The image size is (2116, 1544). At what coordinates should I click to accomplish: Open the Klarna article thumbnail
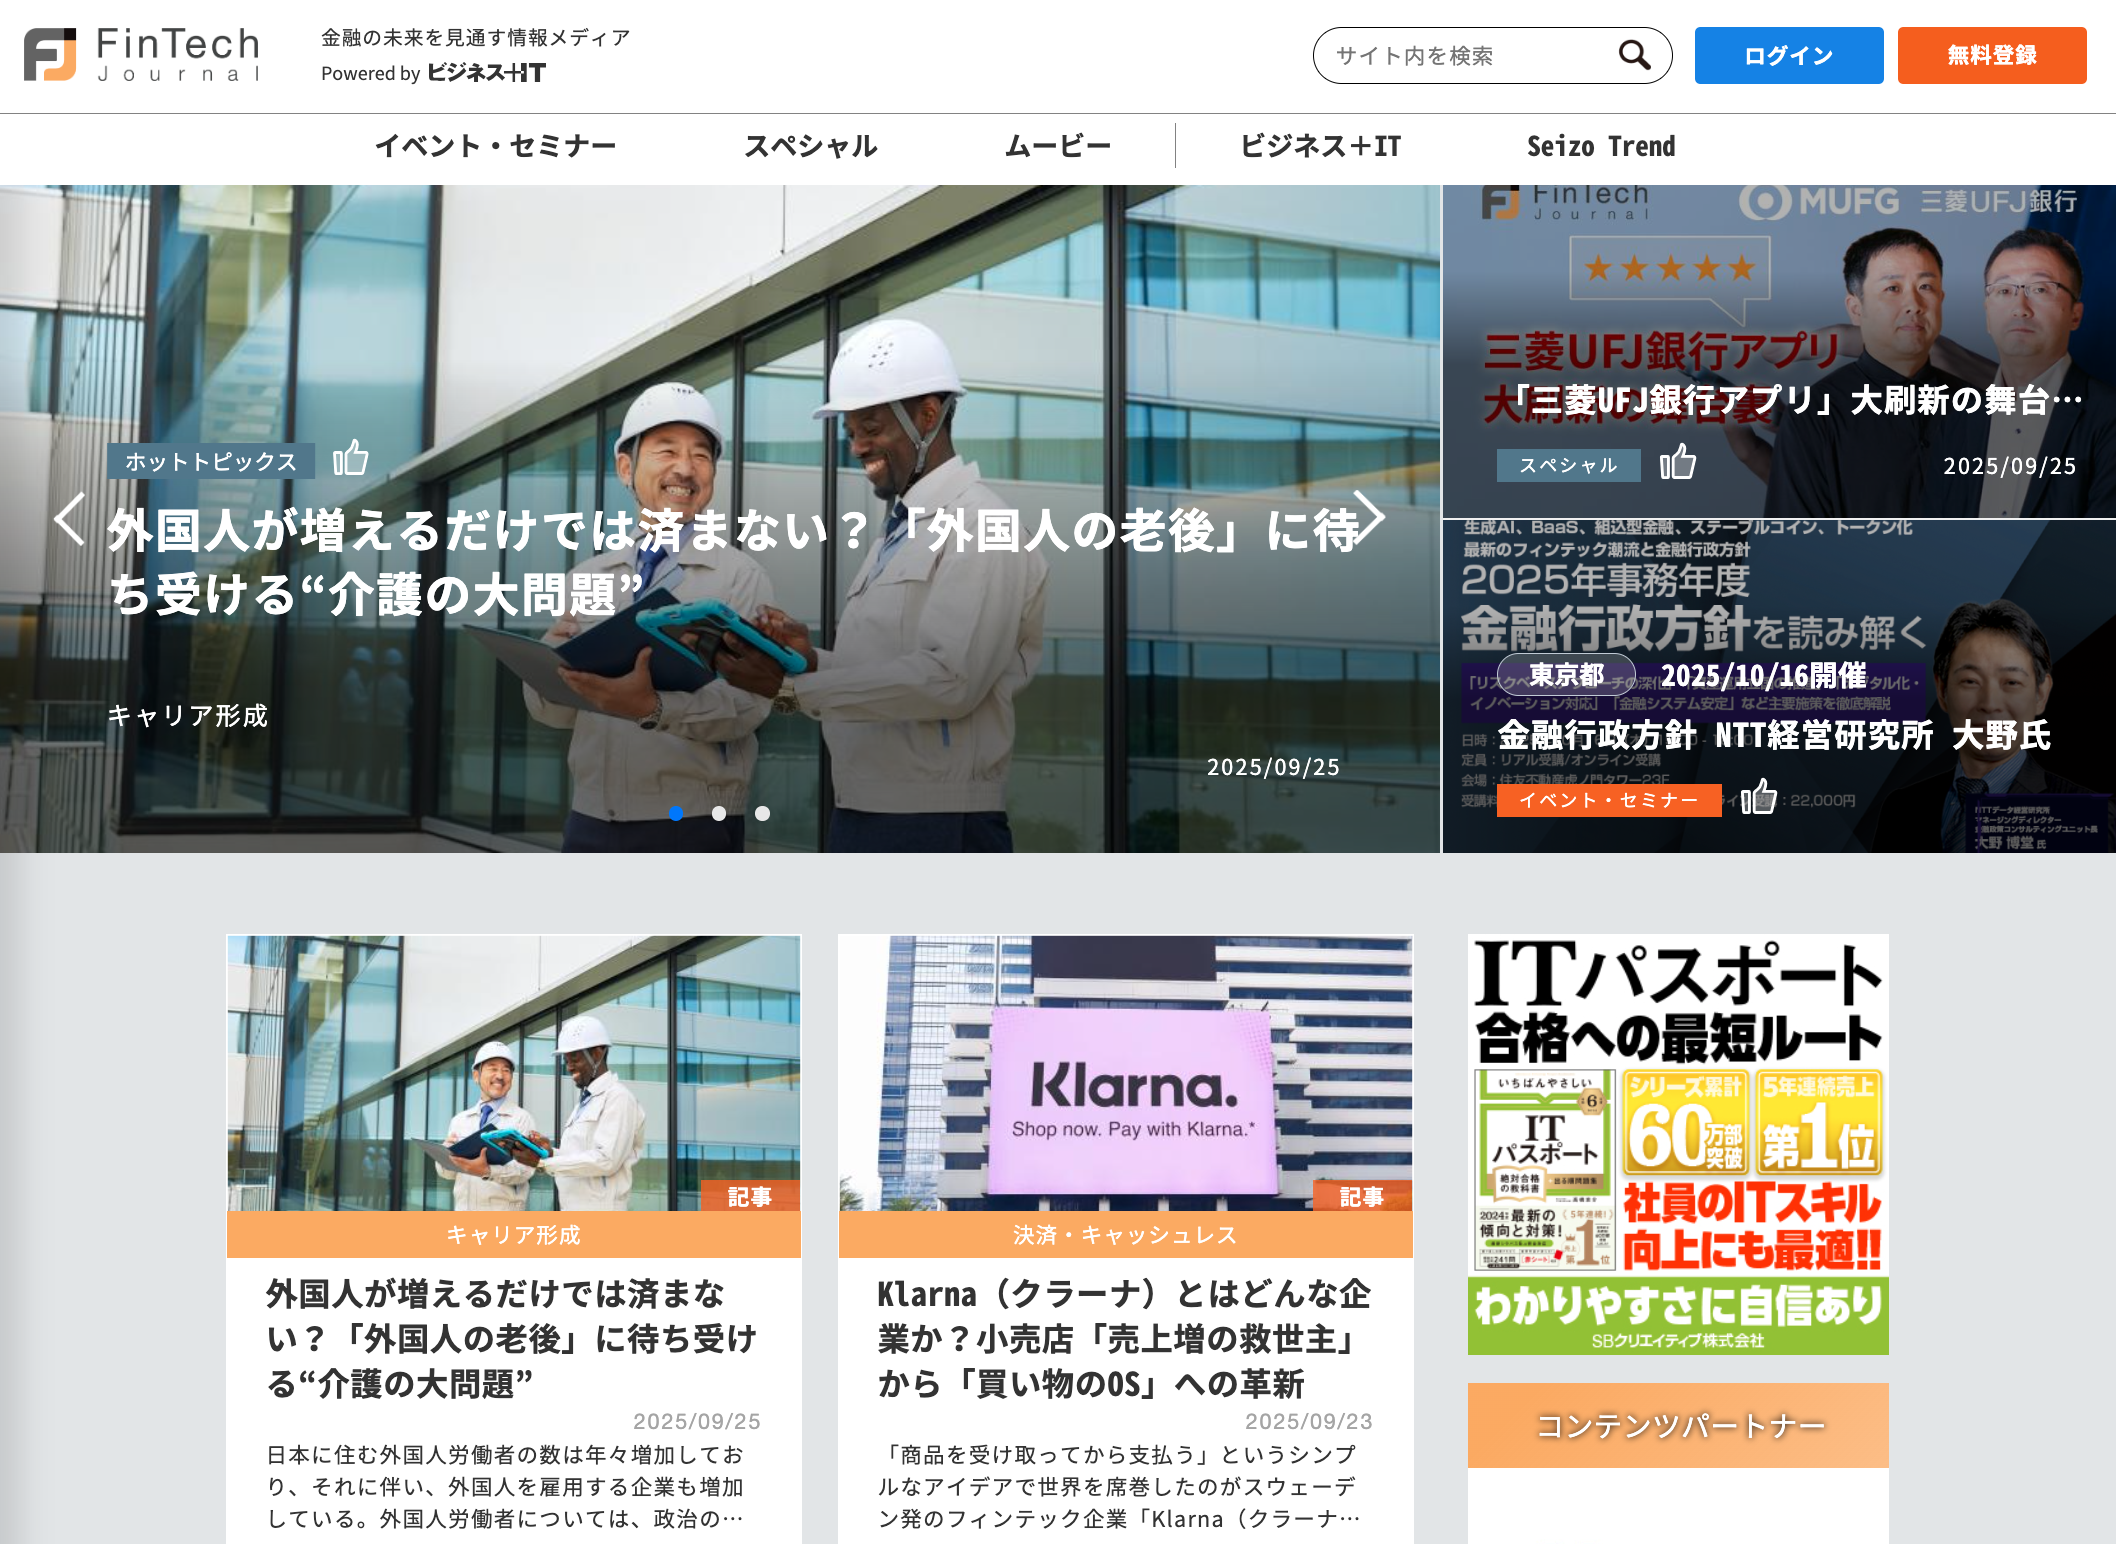pos(1125,1072)
